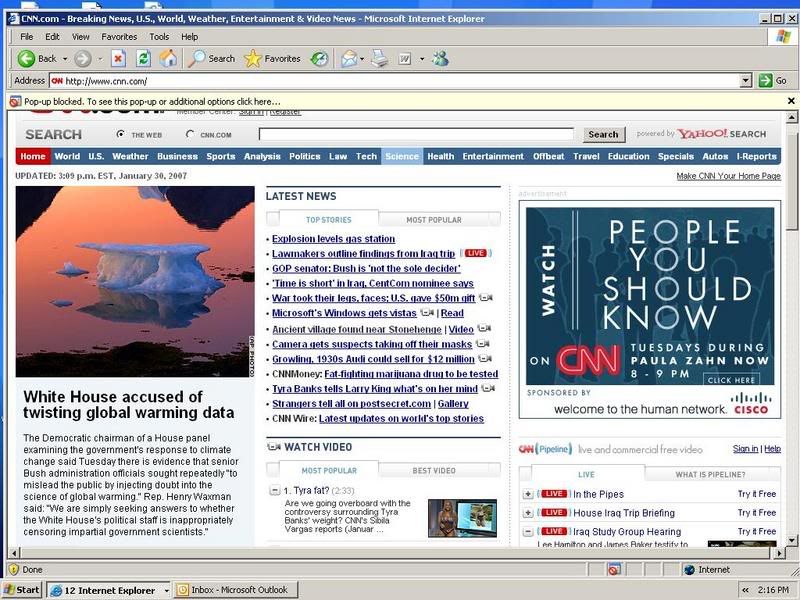This screenshot has width=800, height=600.
Task: Open the address bar dropdown list
Action: pyautogui.click(x=746, y=81)
